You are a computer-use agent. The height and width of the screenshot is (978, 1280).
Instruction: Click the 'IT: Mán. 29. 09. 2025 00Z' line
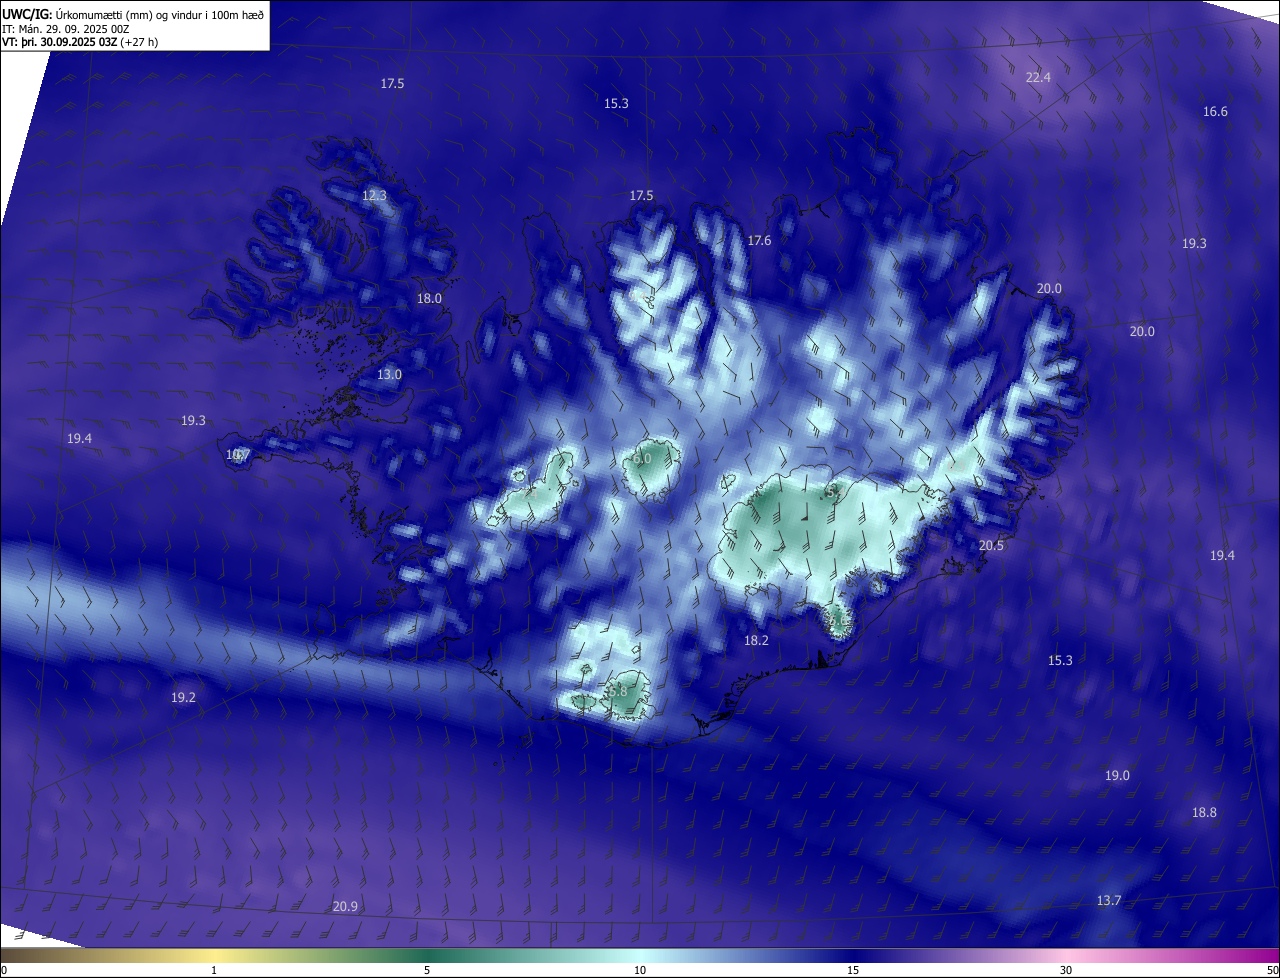pyautogui.click(x=65, y=29)
